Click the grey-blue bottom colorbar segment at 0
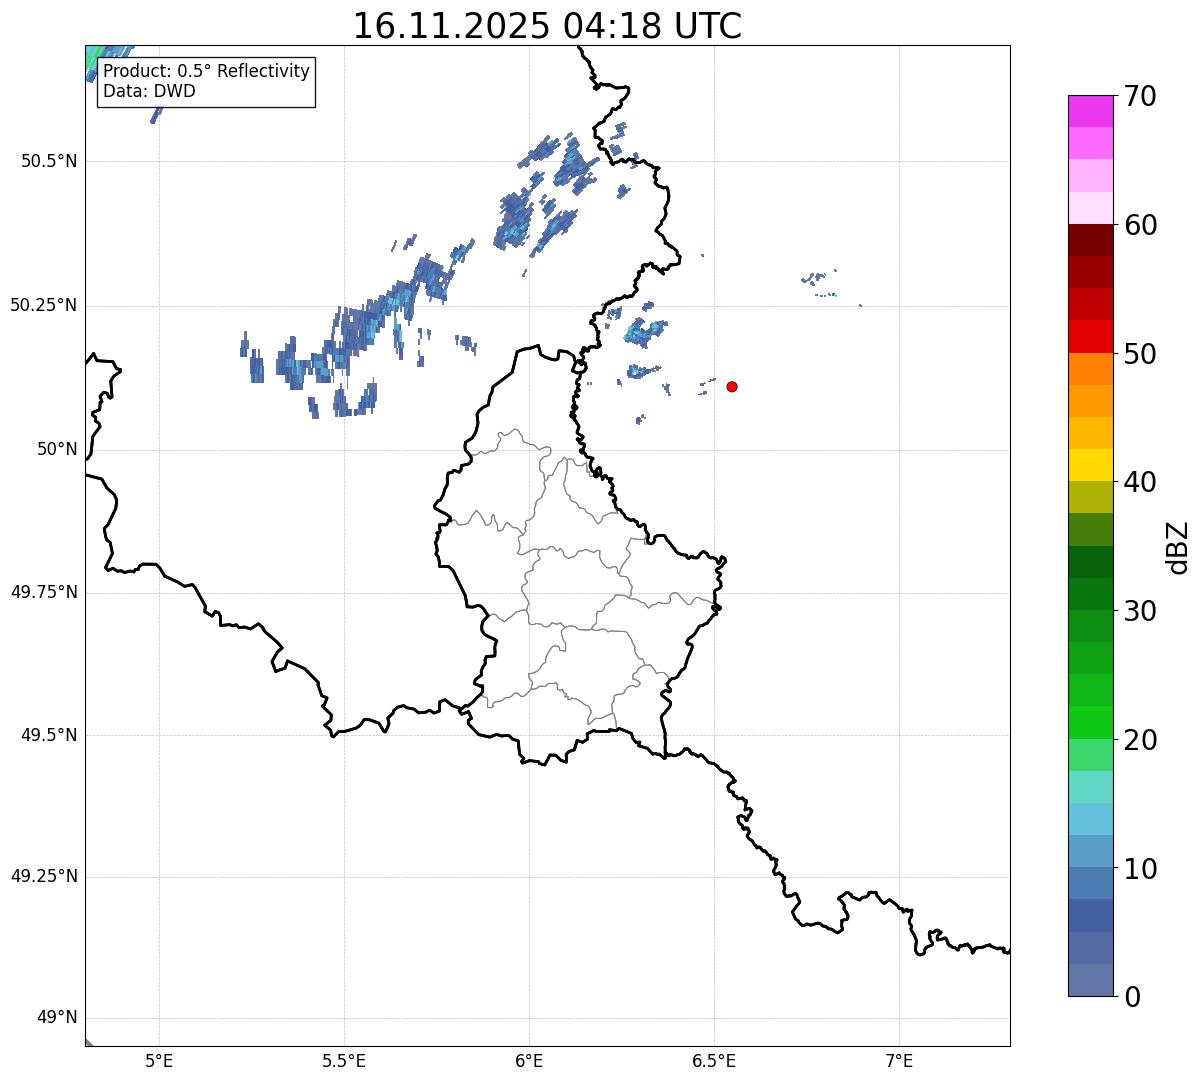 pos(1091,980)
